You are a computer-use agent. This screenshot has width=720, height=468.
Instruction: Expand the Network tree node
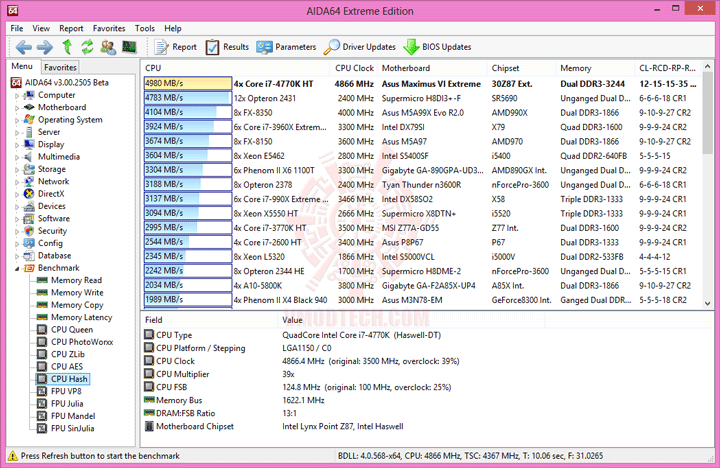coord(17,182)
